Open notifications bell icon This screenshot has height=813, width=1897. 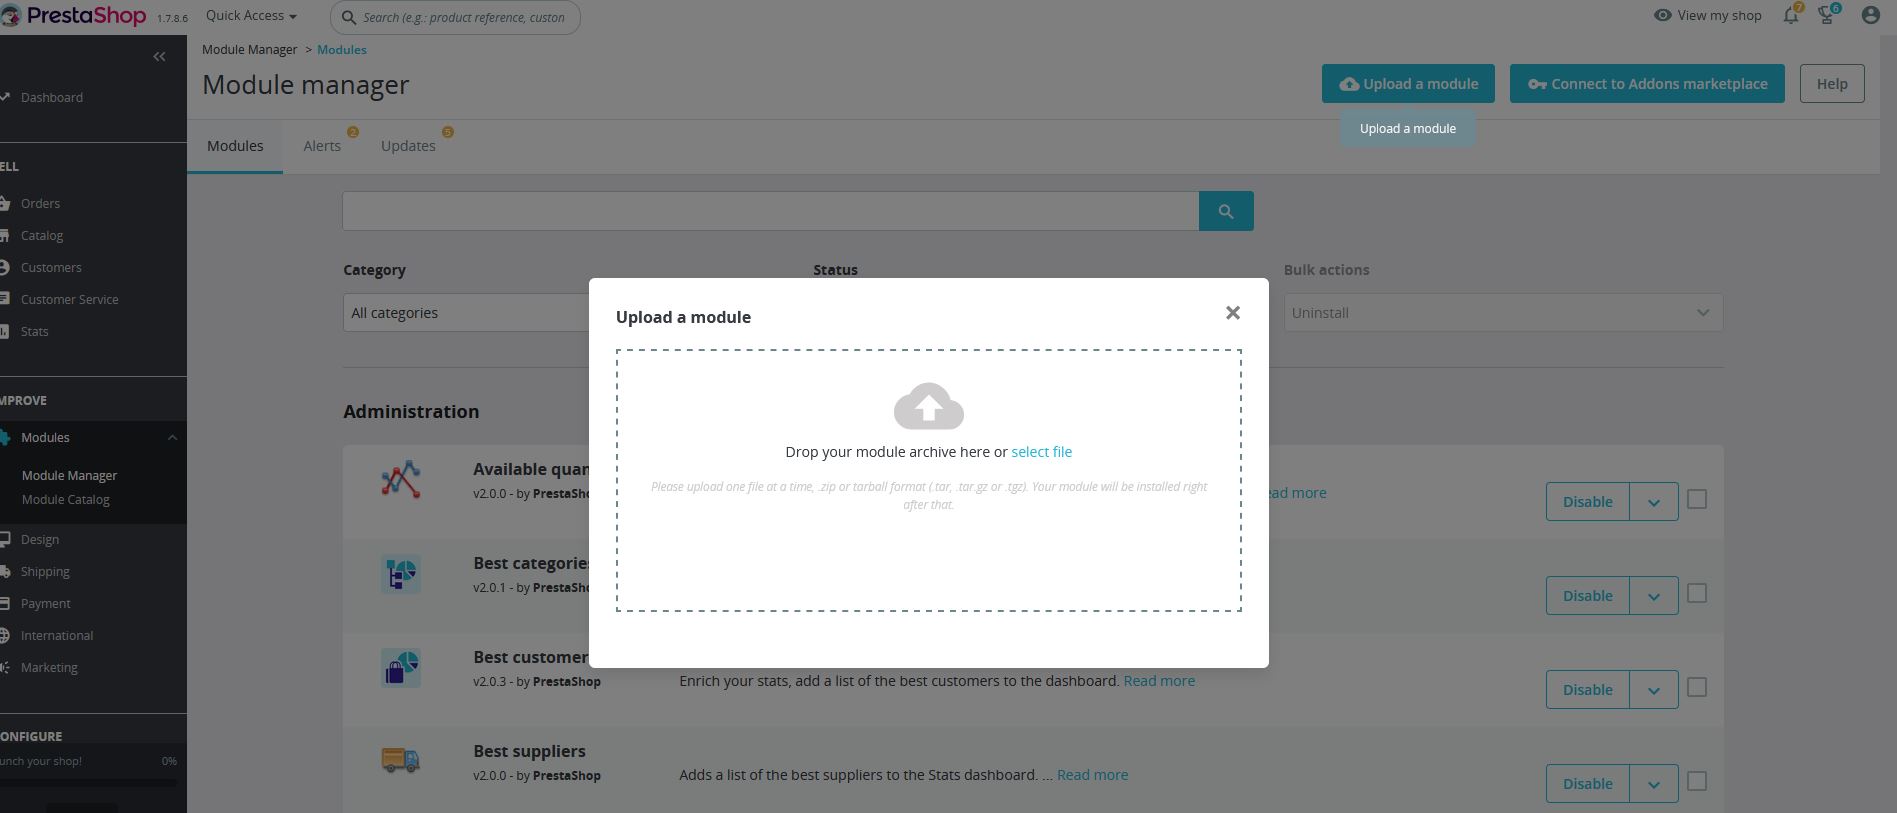[x=1791, y=15]
